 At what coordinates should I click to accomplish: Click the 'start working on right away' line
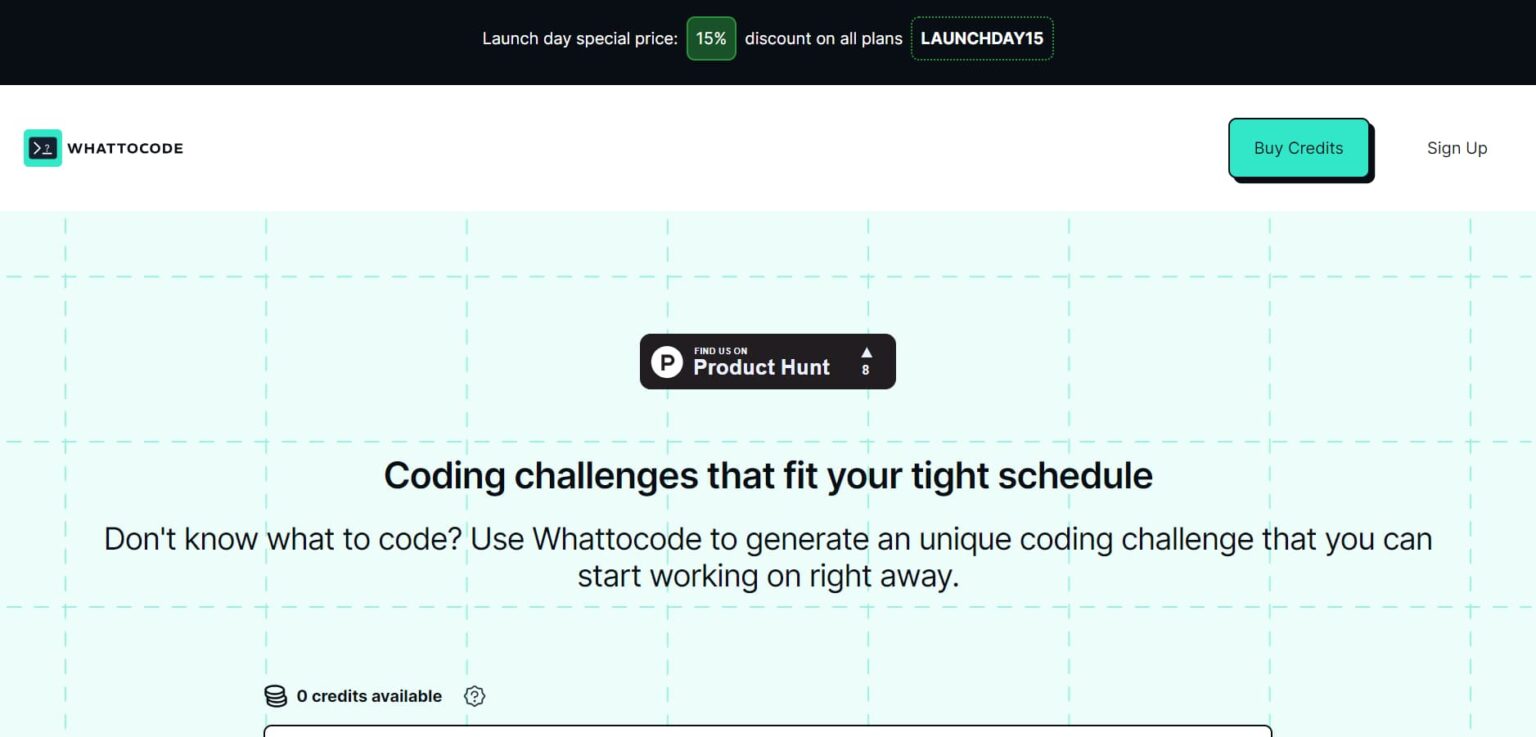[x=767, y=576]
